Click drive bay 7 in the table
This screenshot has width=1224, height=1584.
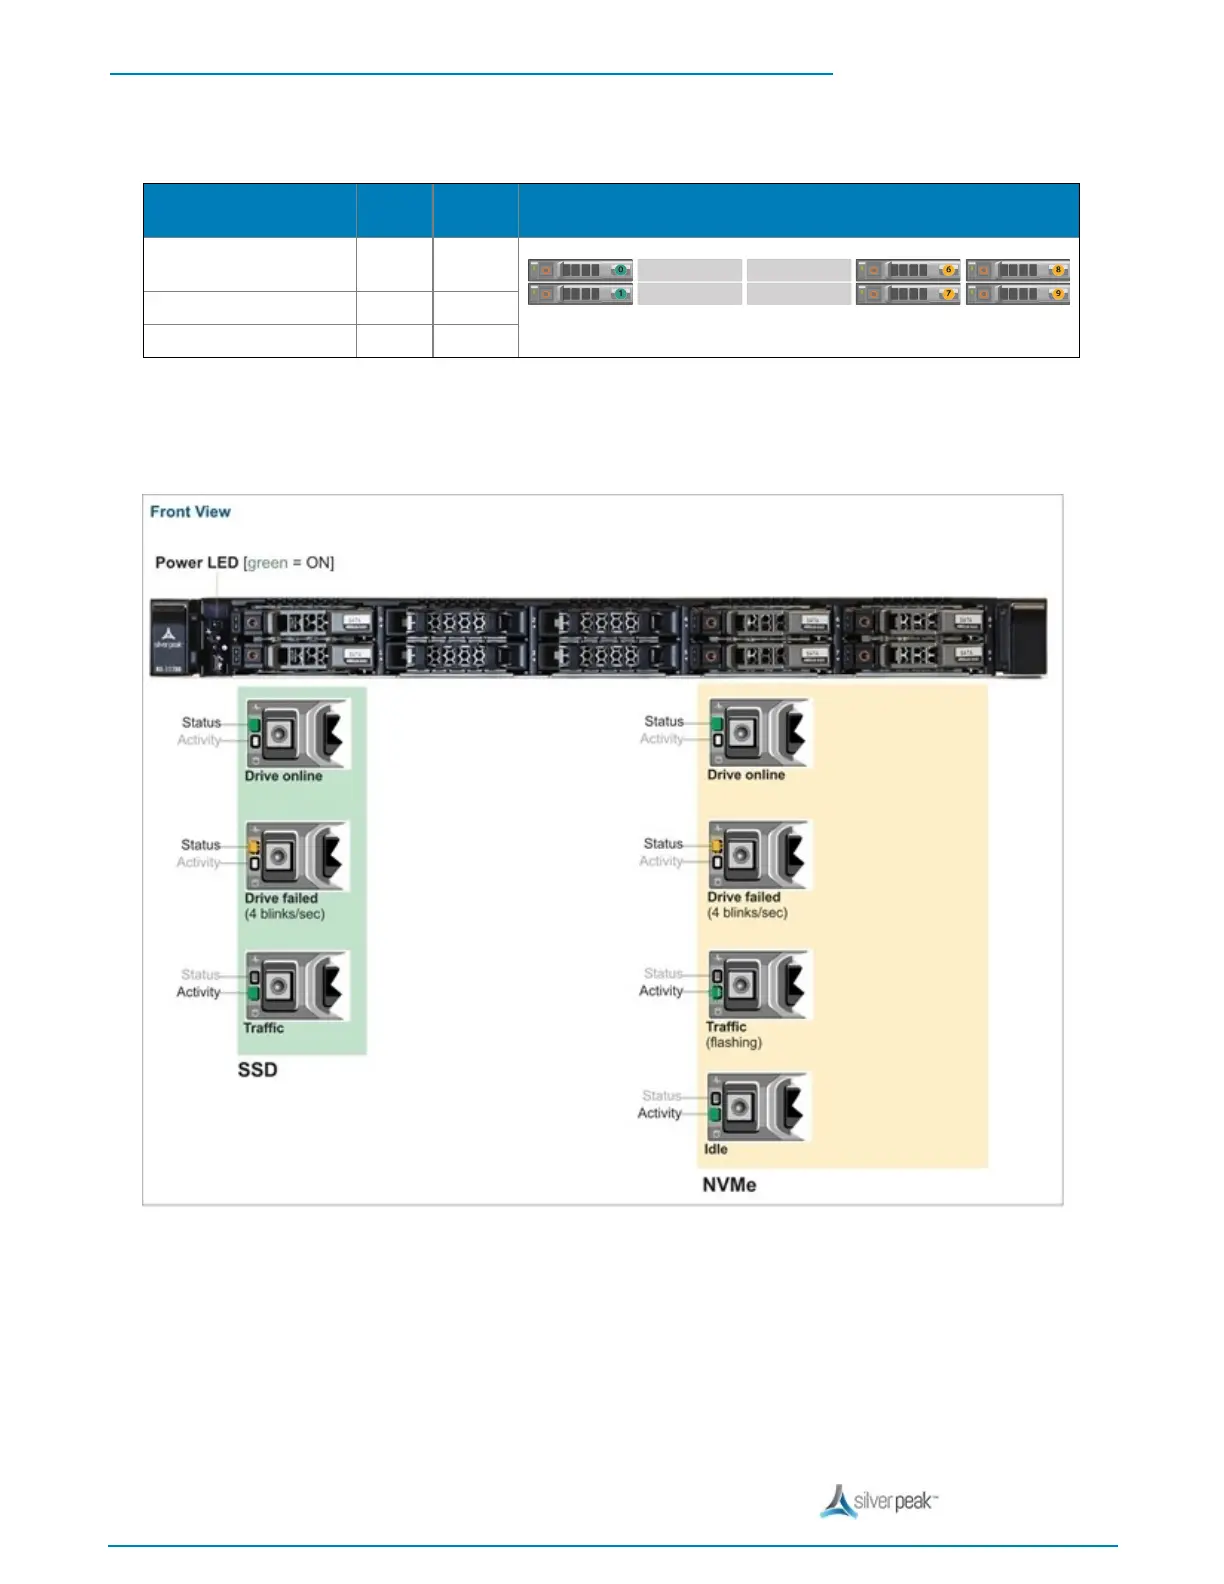(908, 294)
